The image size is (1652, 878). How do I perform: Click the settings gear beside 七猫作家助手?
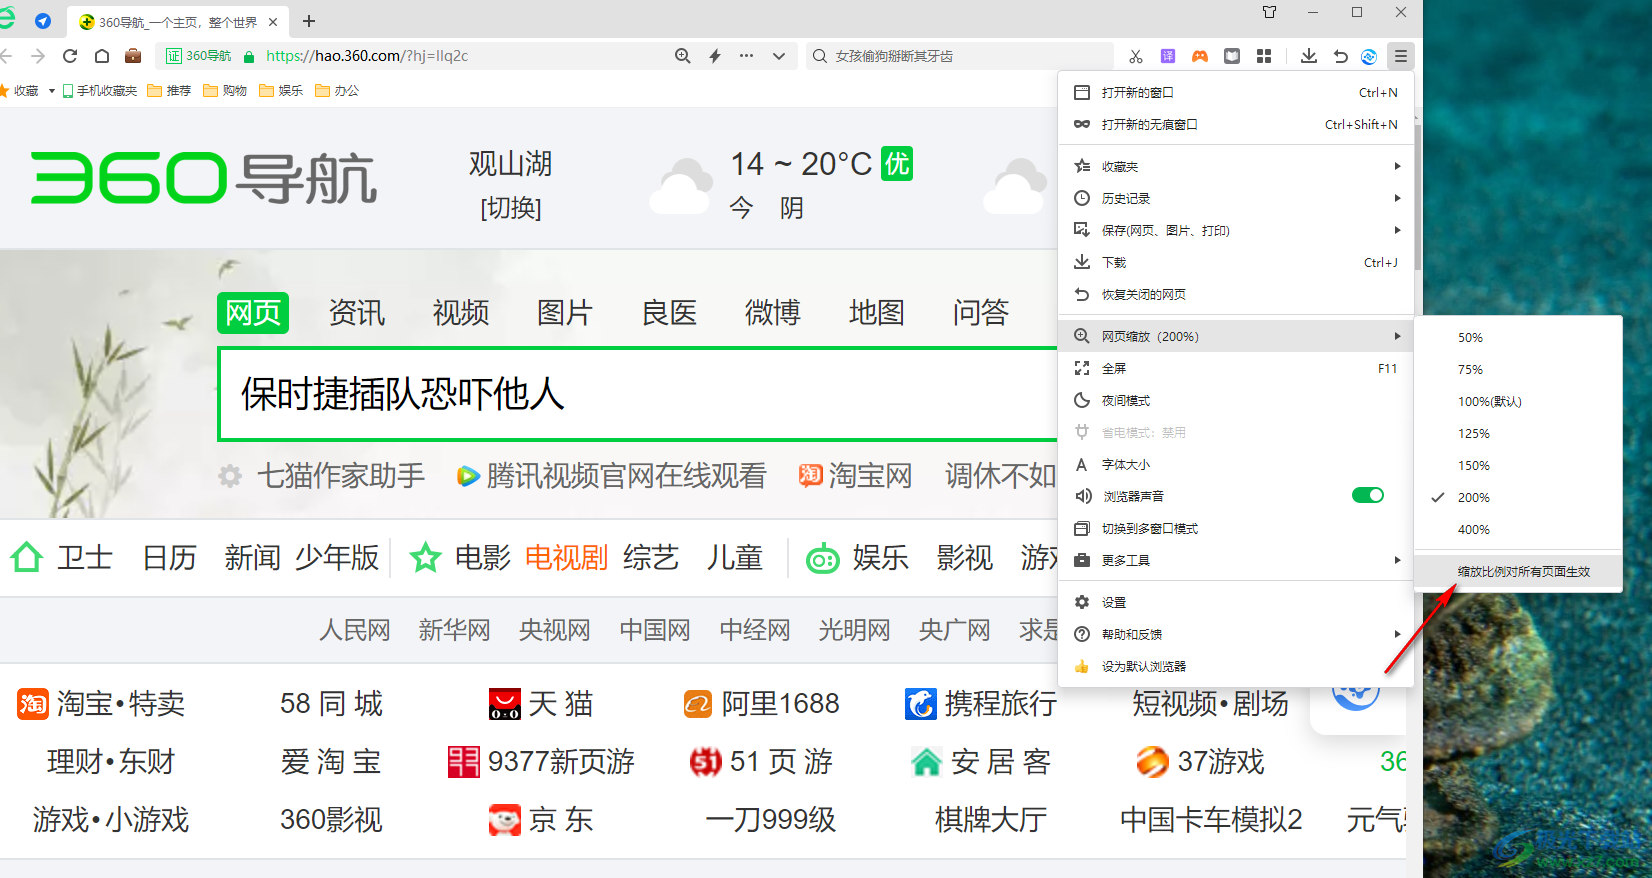[x=230, y=476]
